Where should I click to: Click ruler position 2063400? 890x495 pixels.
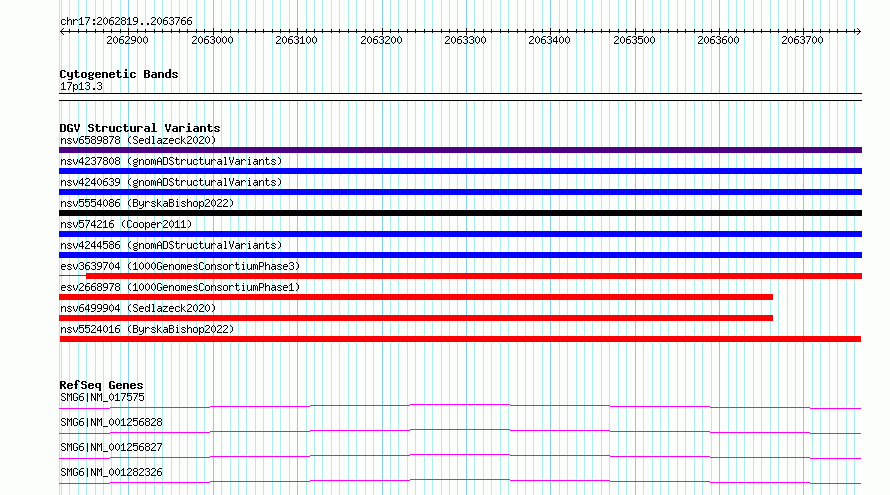click(x=549, y=40)
